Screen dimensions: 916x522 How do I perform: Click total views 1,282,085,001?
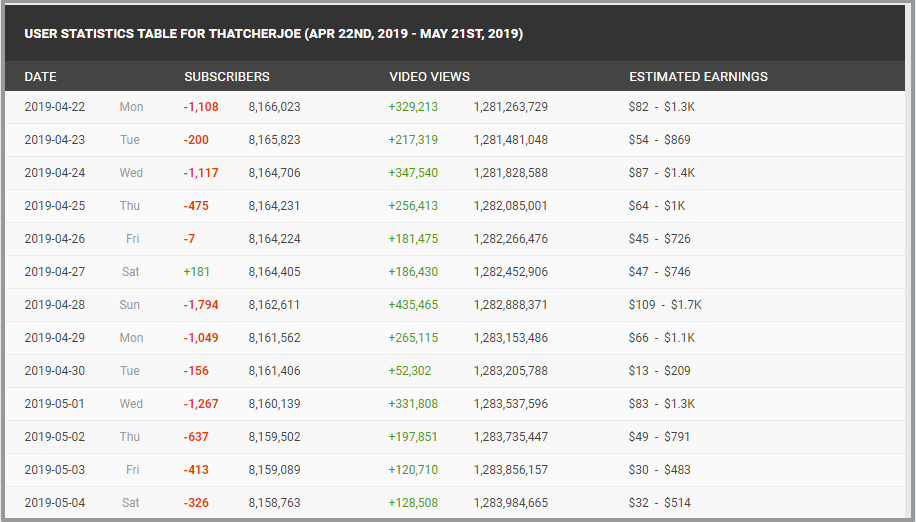tap(511, 206)
